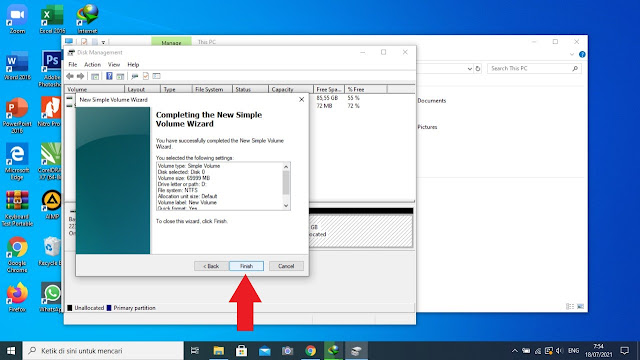This screenshot has height=360, width=640.
Task: Cancel the New Simple Volume Wizard
Action: pyautogui.click(x=286, y=266)
